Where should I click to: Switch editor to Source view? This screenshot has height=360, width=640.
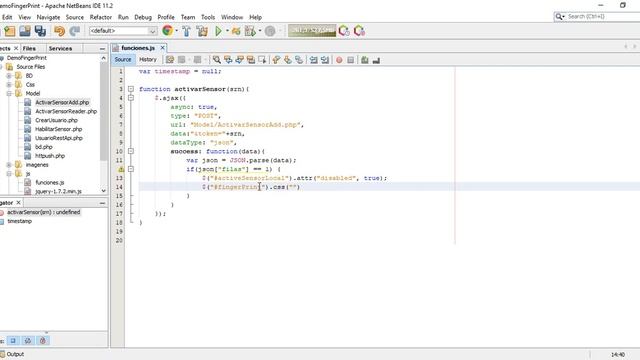tap(123, 60)
